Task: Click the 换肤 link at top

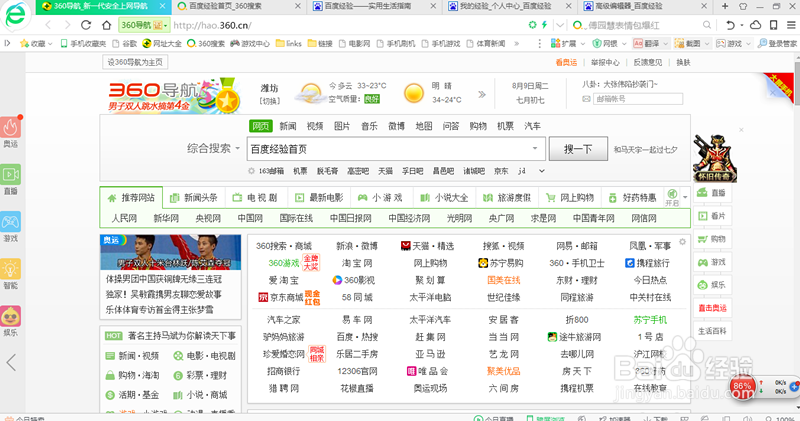Action: pyautogui.click(x=683, y=62)
